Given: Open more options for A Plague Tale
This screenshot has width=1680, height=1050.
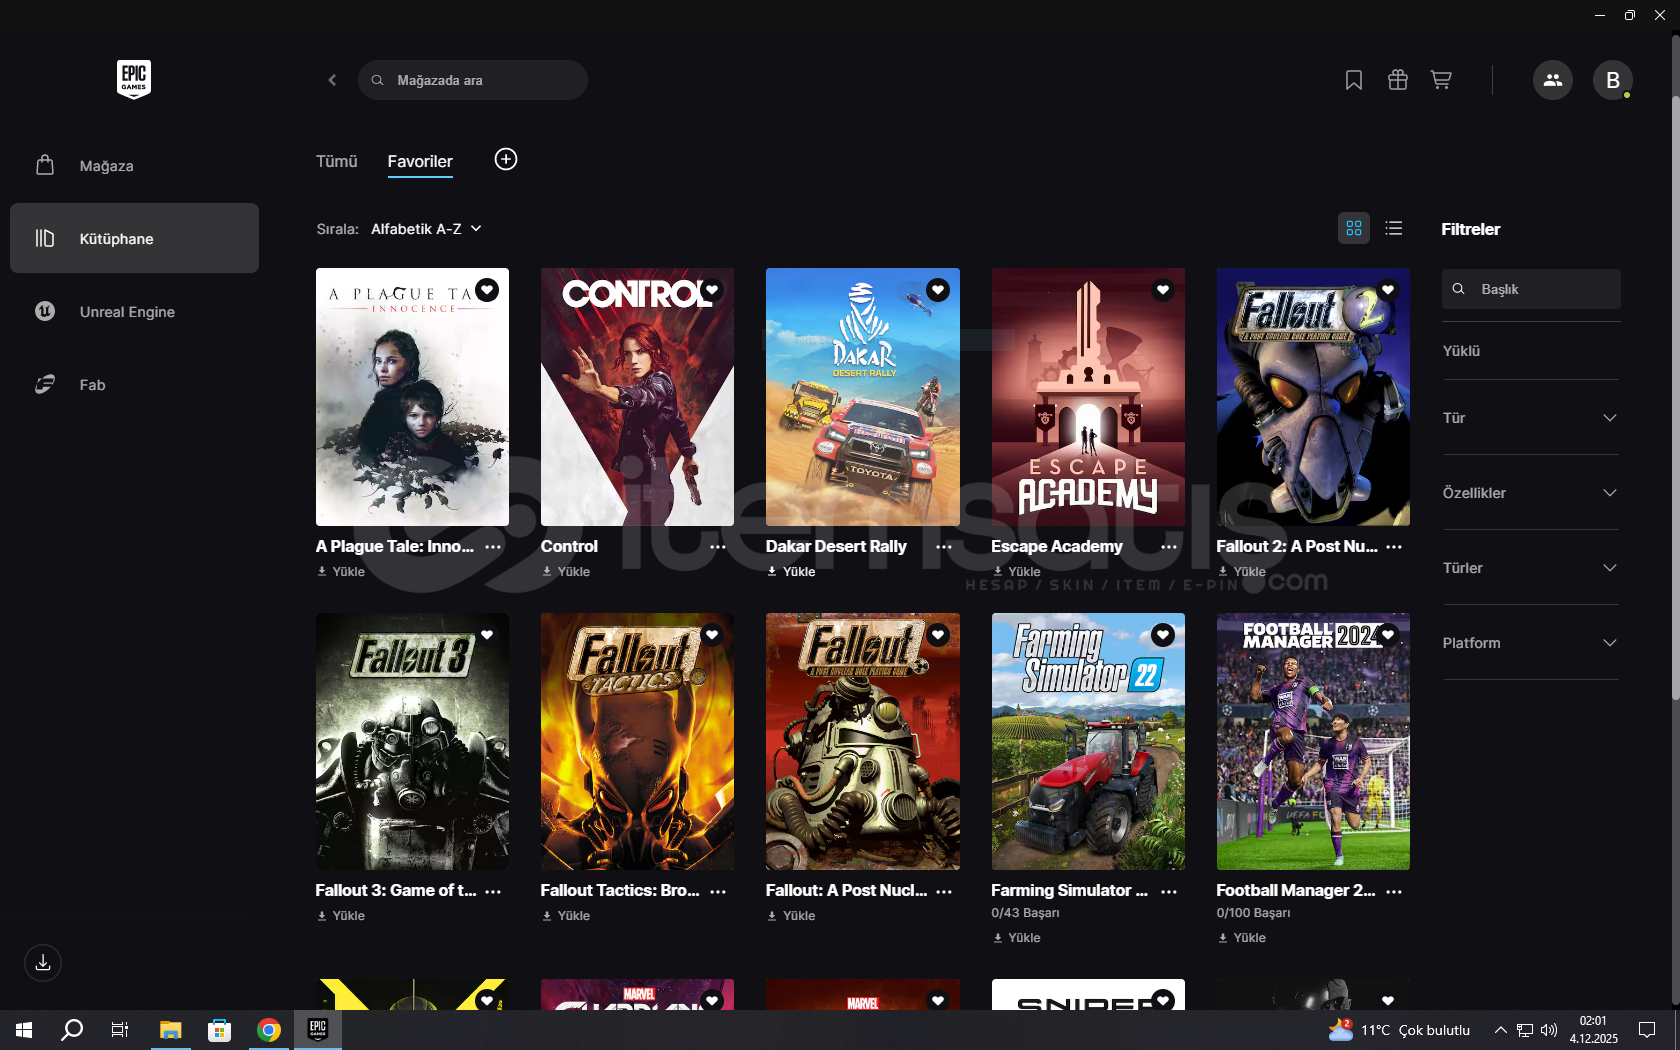Looking at the screenshot, I should (493, 547).
